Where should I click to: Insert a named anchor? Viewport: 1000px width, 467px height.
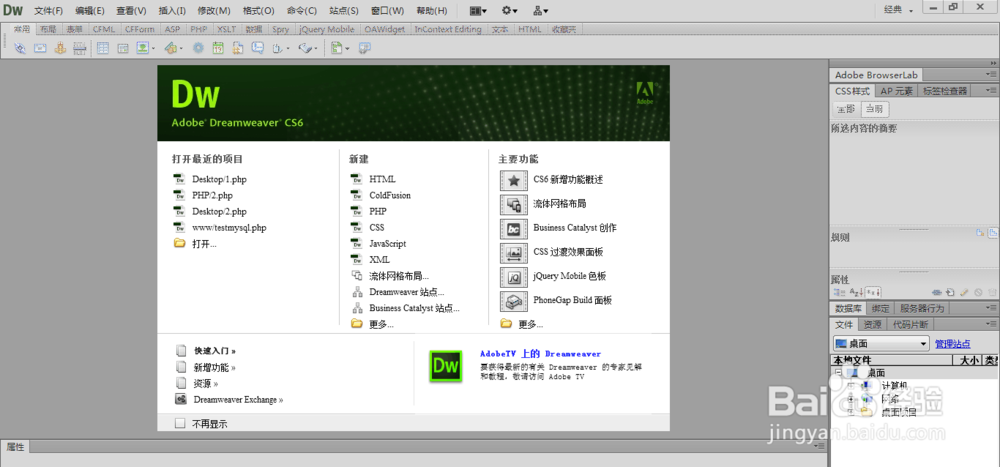pyautogui.click(x=60, y=48)
